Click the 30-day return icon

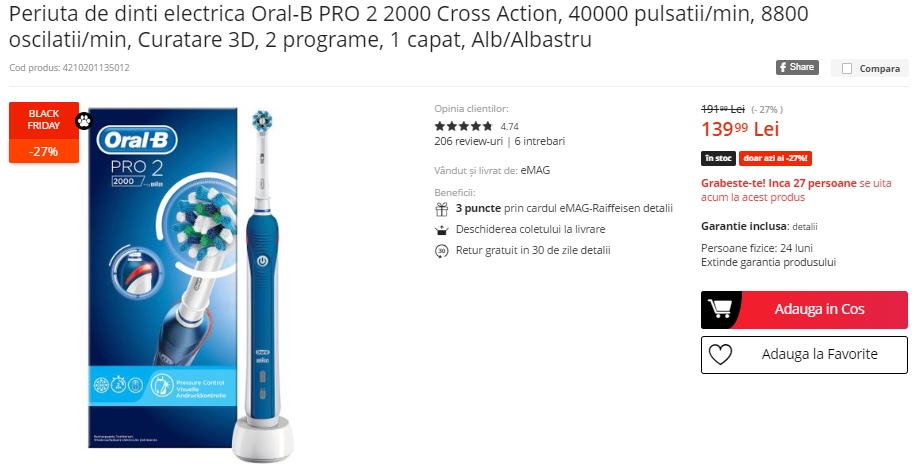(x=442, y=251)
